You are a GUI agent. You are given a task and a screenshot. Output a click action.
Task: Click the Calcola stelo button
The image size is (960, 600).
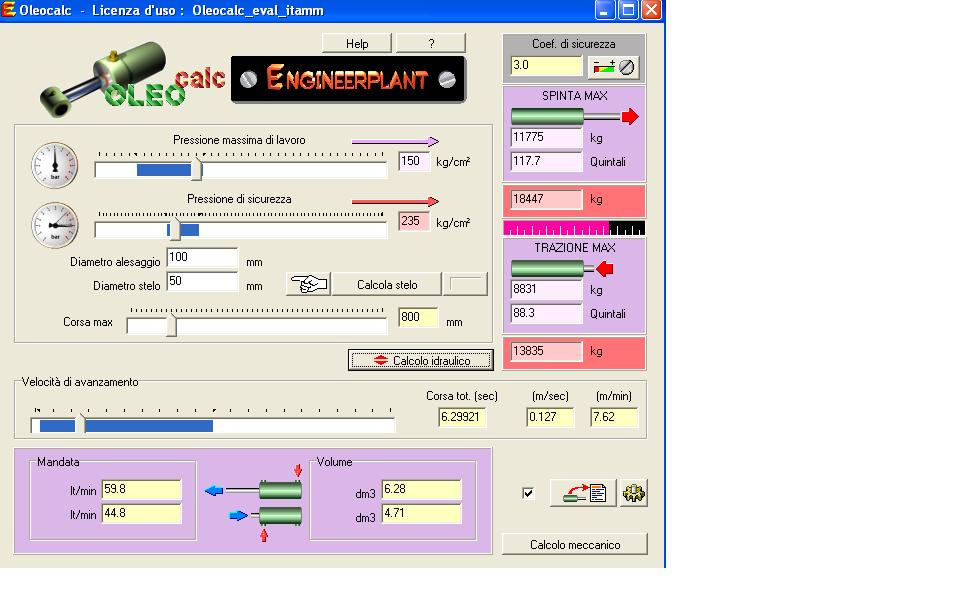tap(387, 285)
